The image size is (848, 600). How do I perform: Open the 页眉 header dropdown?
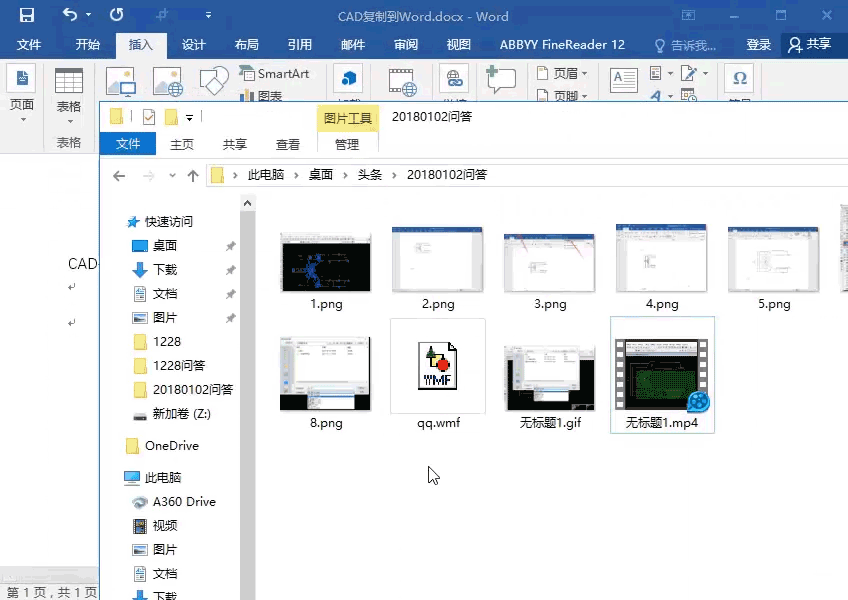[x=562, y=72]
